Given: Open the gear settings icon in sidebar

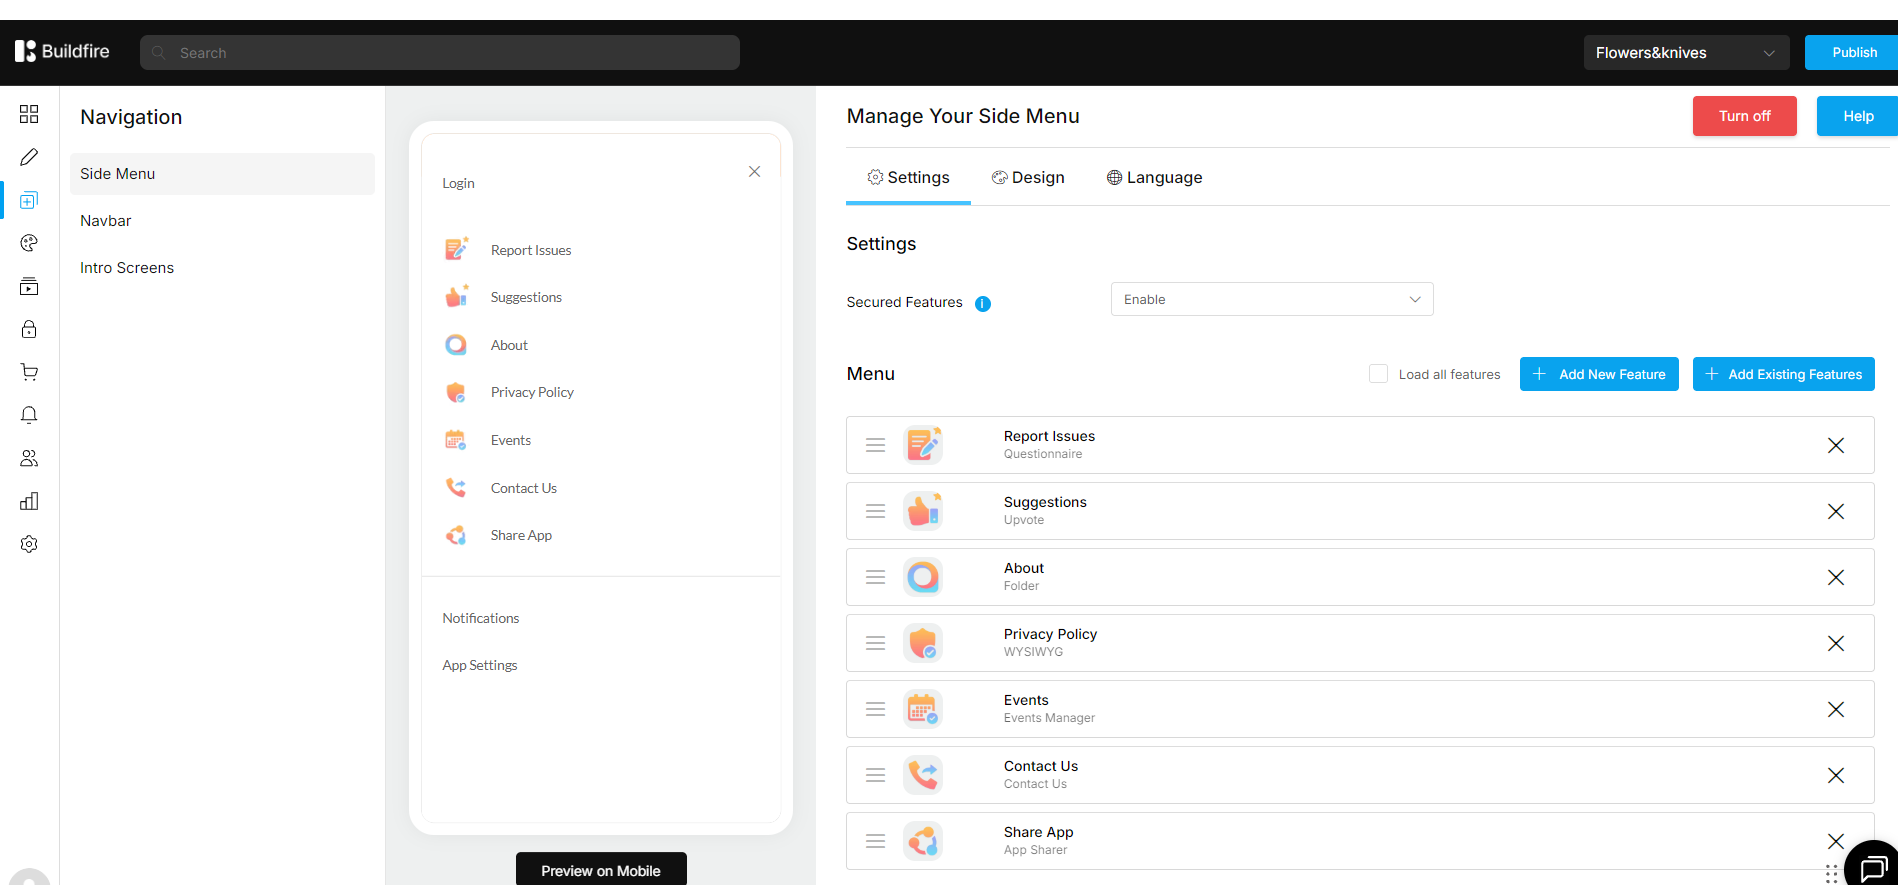Looking at the screenshot, I should coord(29,544).
